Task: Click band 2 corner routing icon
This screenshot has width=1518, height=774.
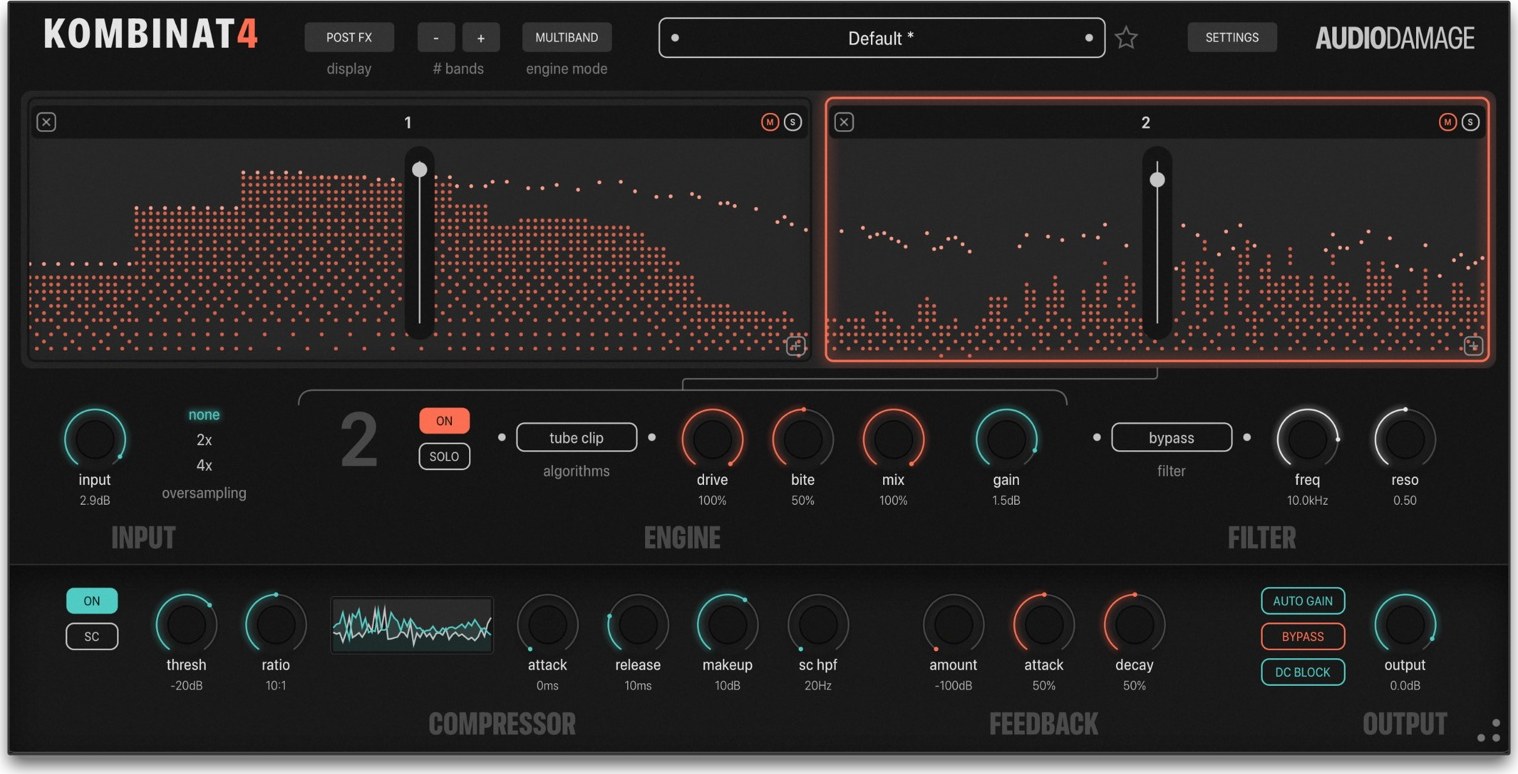Action: pyautogui.click(x=1473, y=346)
